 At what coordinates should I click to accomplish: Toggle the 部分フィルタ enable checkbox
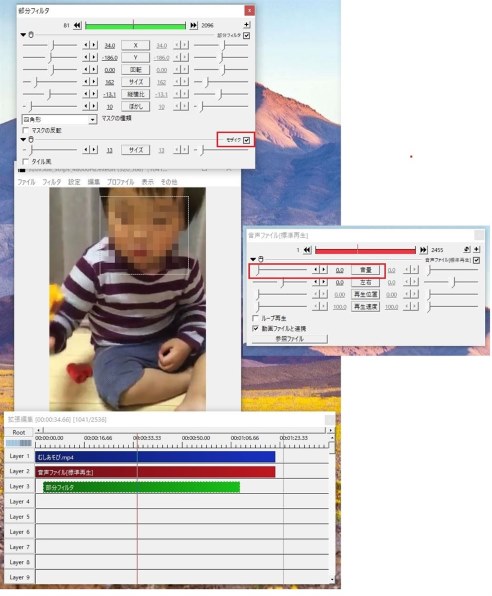247,35
